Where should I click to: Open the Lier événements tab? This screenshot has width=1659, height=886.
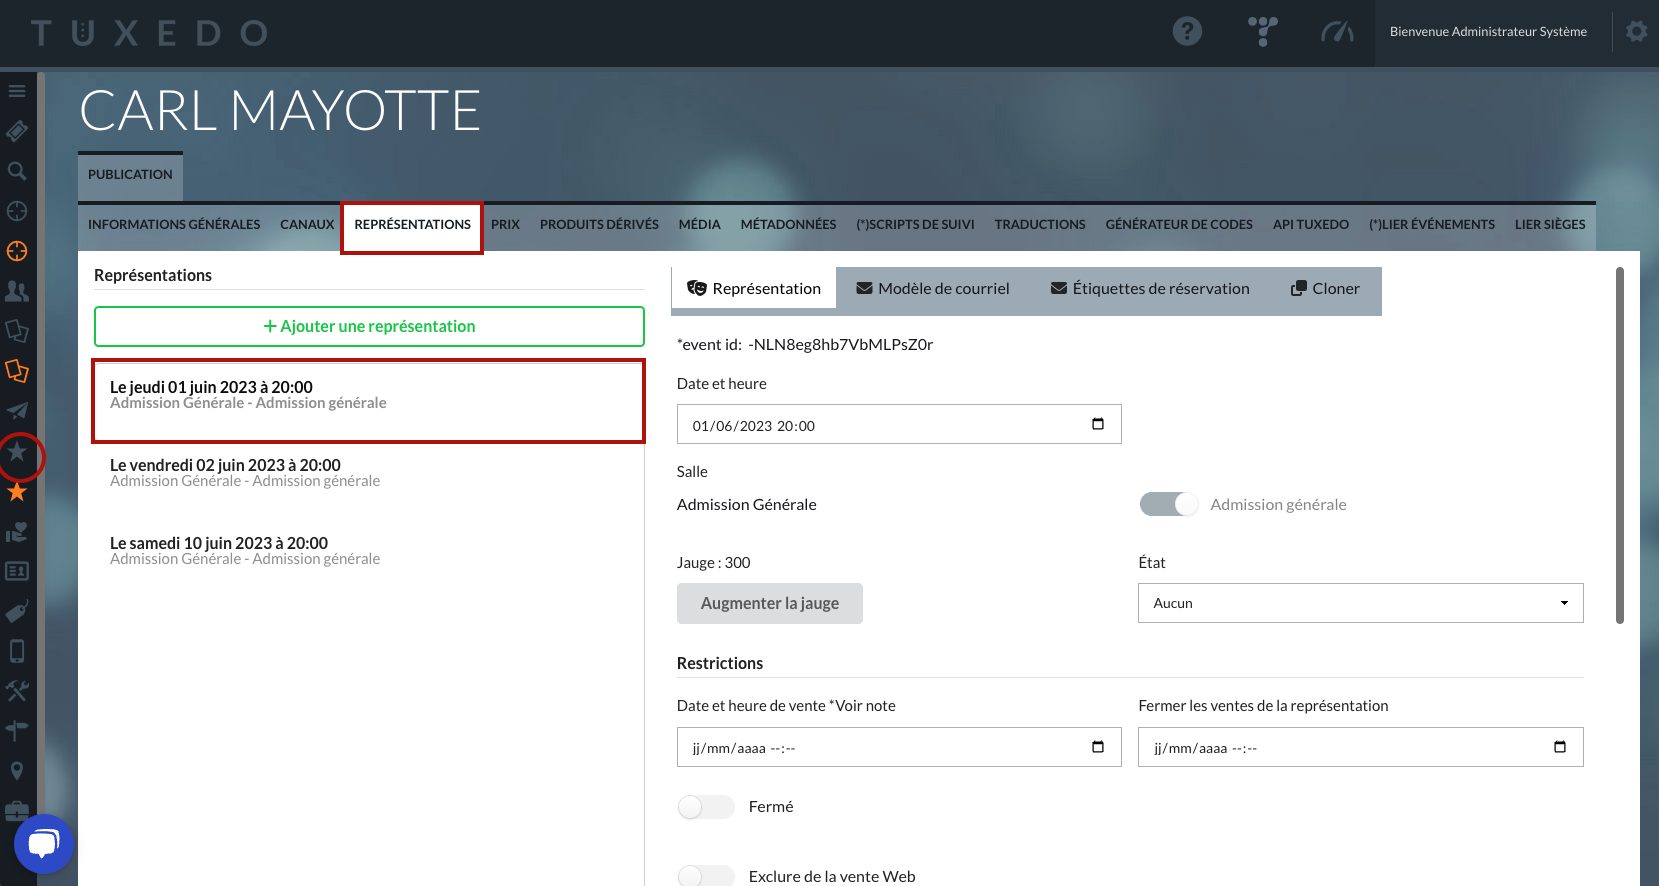[x=1432, y=225]
